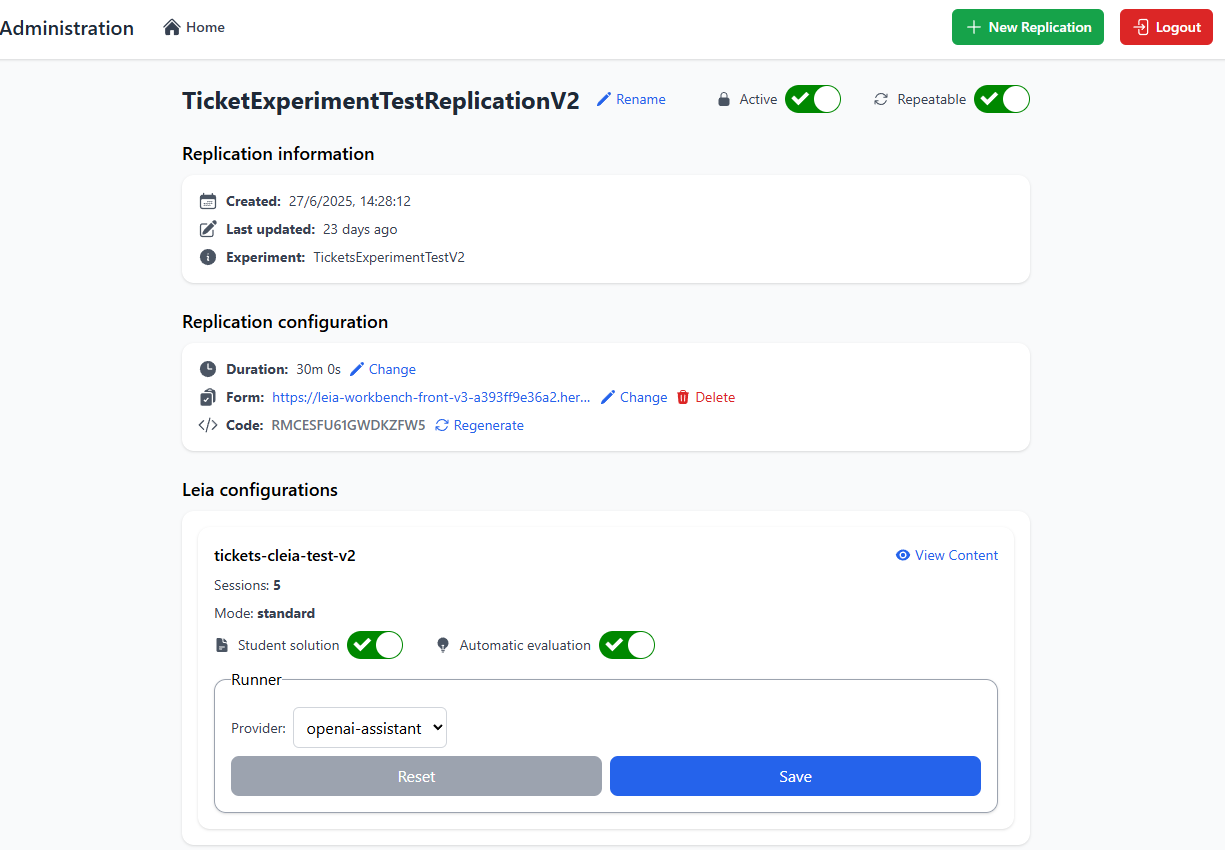Open the Provider dropdown
This screenshot has height=850, width=1225.
coord(370,728)
